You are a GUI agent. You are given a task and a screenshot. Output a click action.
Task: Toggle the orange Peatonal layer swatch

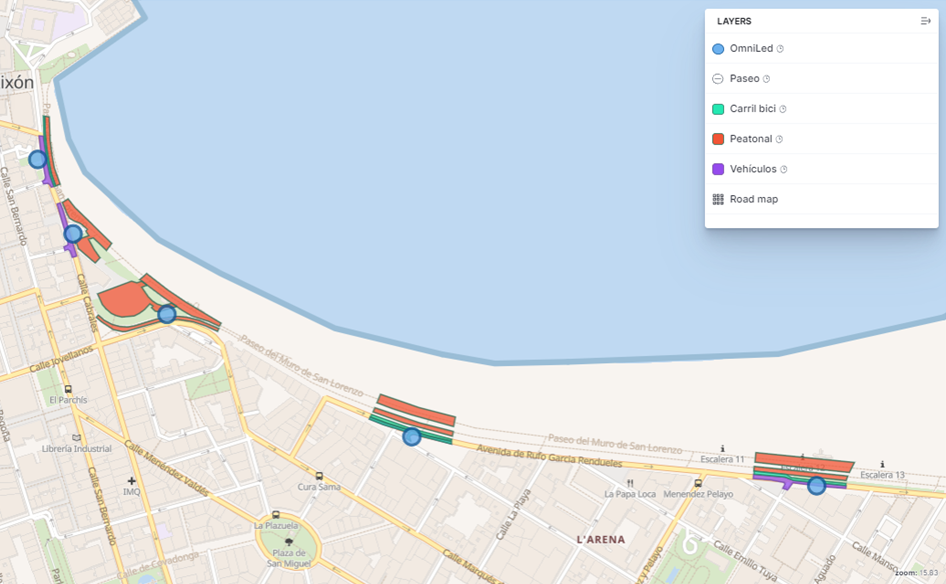[718, 139]
